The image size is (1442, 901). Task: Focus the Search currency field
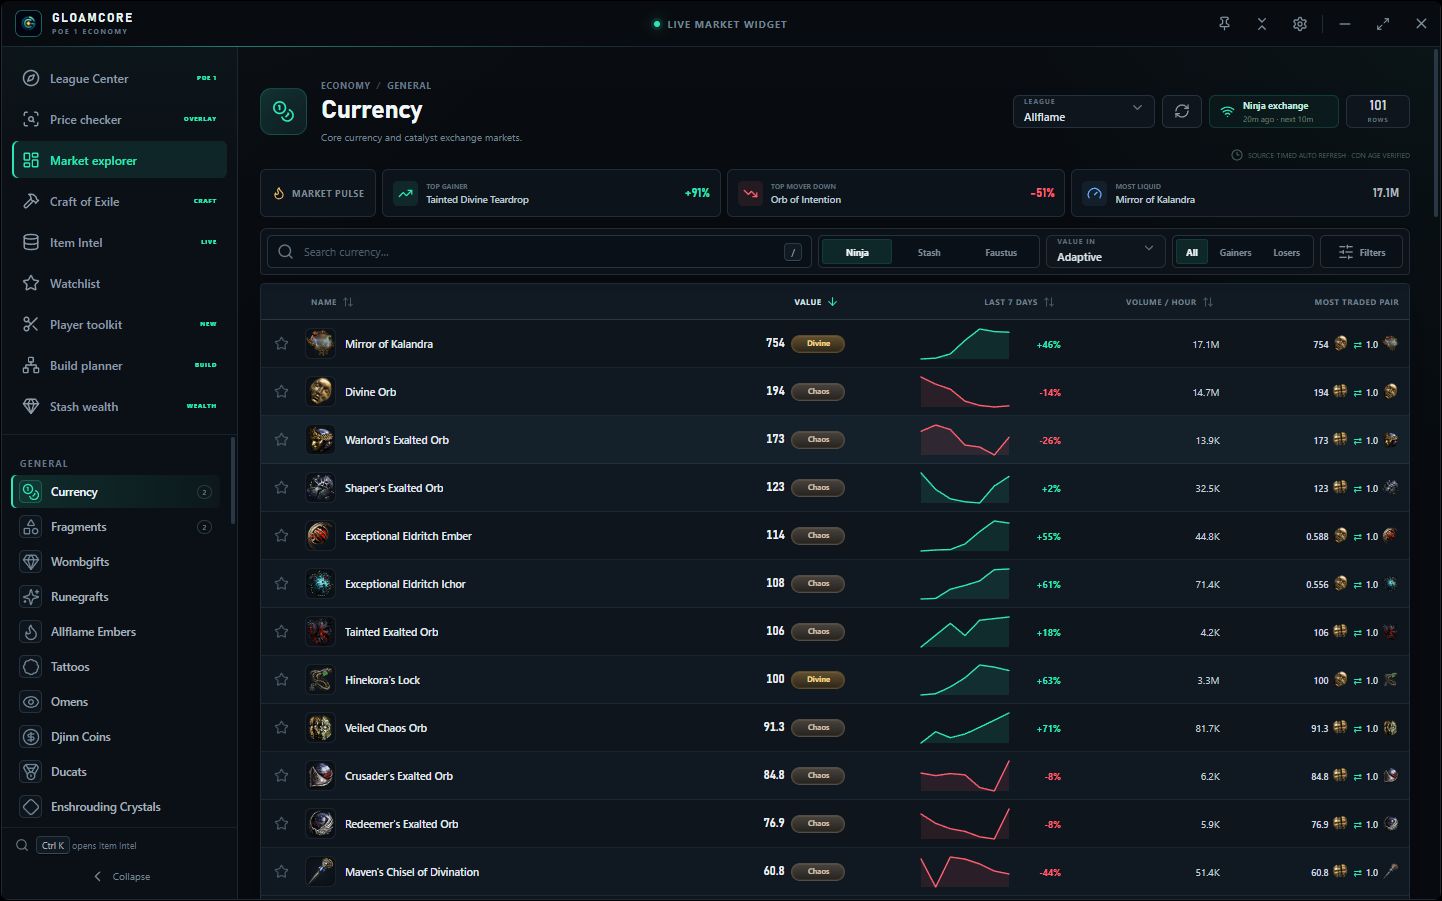tap(539, 252)
